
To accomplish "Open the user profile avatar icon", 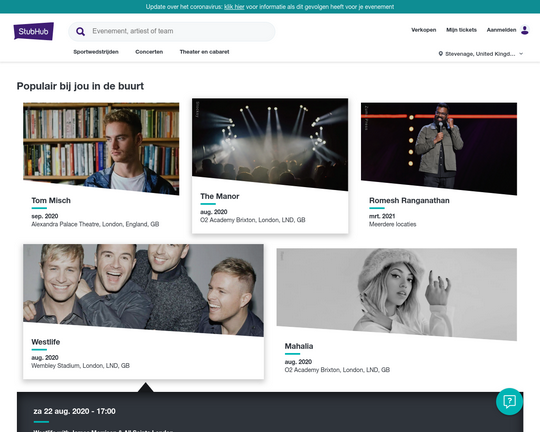I will [525, 30].
